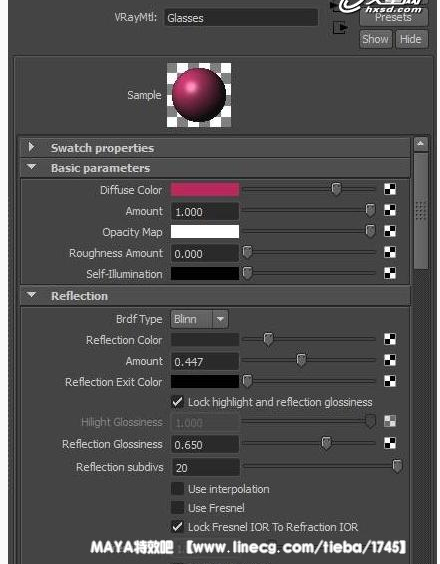This screenshot has height=564, width=440.
Task: Enable the Use interpolation checkbox
Action: (177, 489)
